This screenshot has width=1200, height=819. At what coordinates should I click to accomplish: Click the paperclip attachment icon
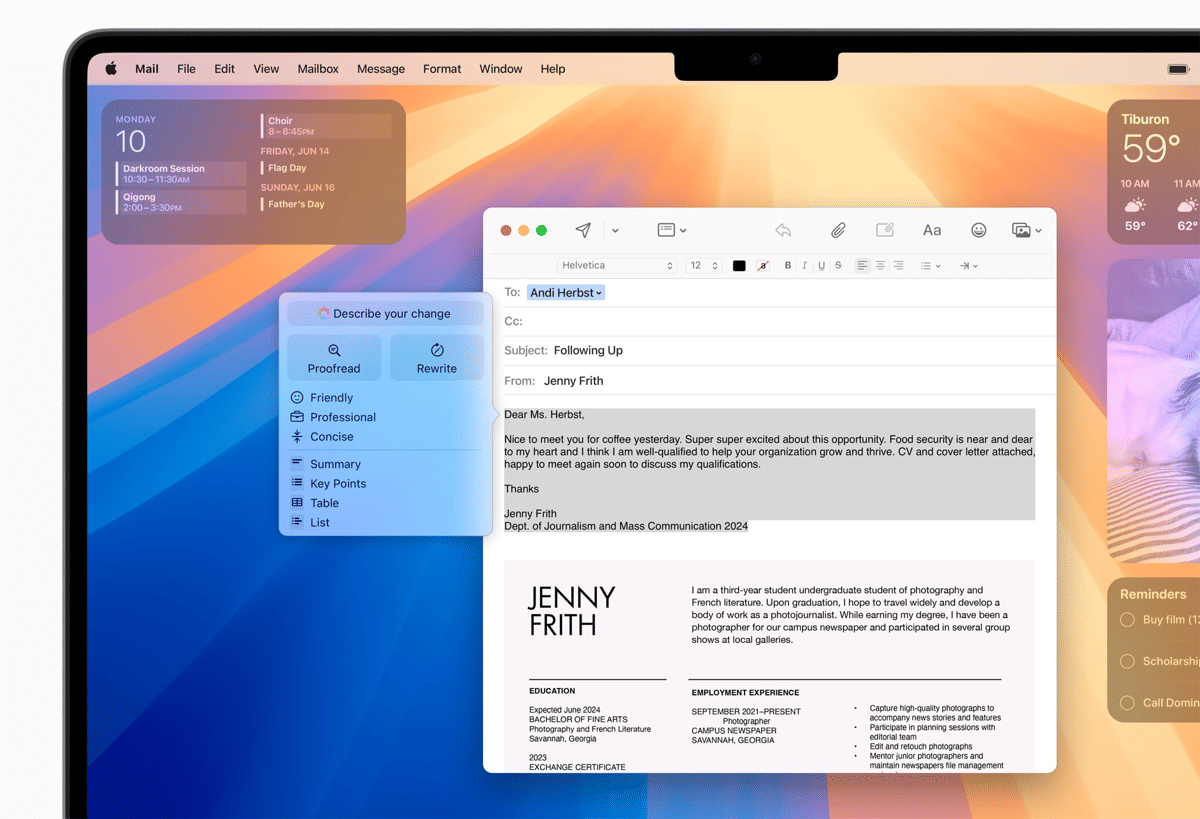[x=838, y=229]
